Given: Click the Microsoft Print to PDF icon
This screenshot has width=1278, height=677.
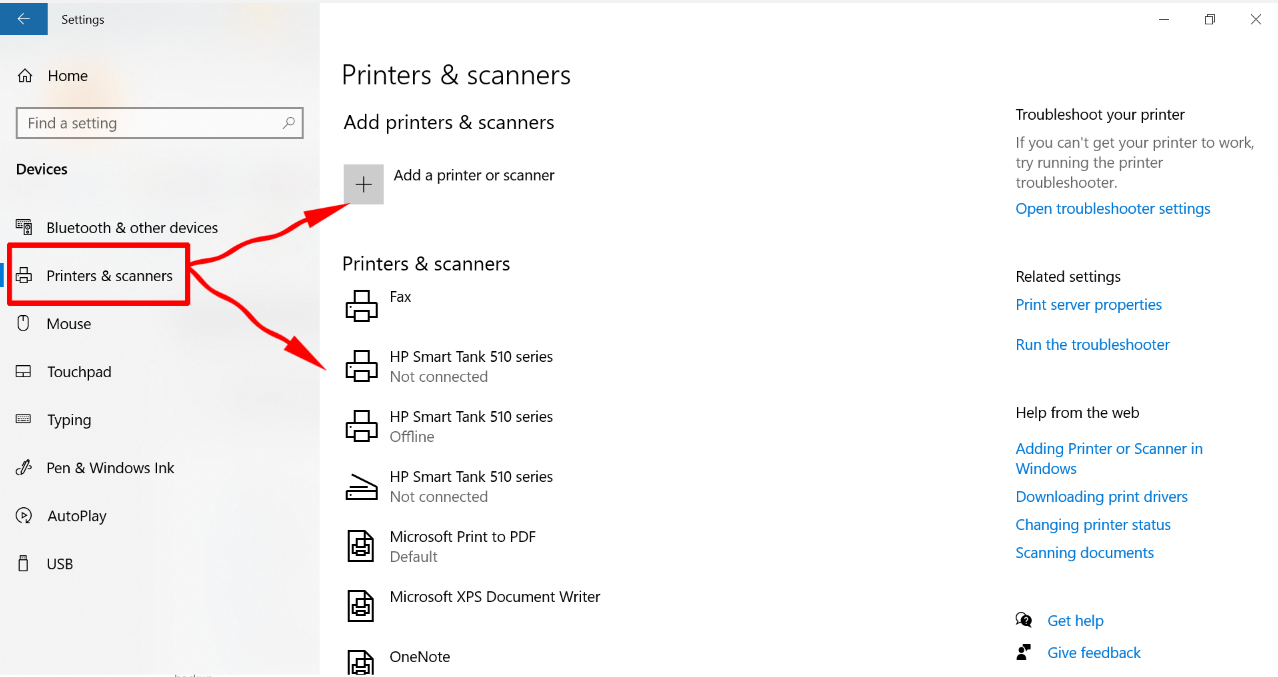Looking at the screenshot, I should click(361, 546).
